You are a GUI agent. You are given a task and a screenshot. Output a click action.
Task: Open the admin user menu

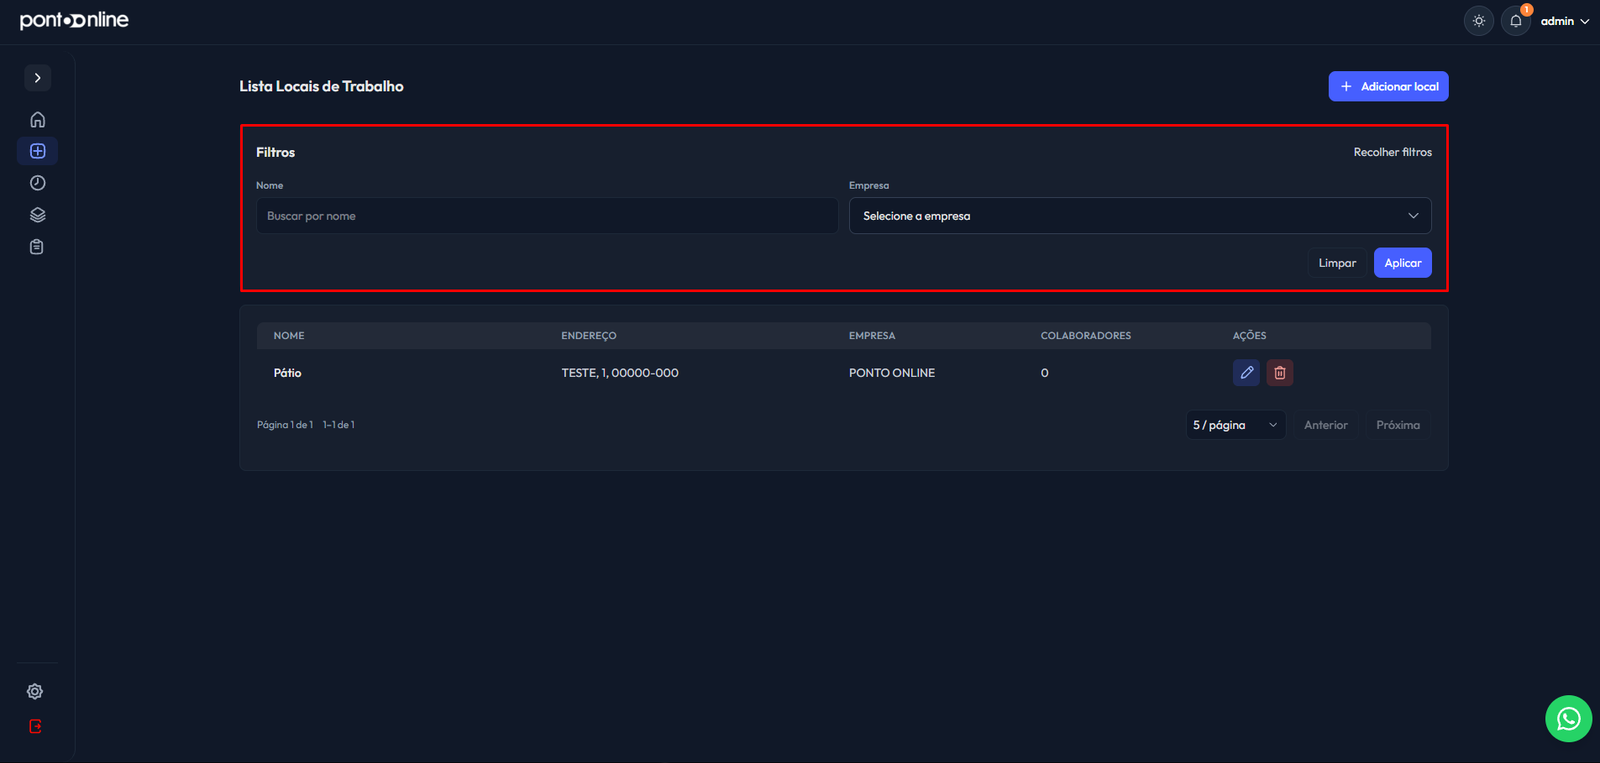click(1565, 21)
